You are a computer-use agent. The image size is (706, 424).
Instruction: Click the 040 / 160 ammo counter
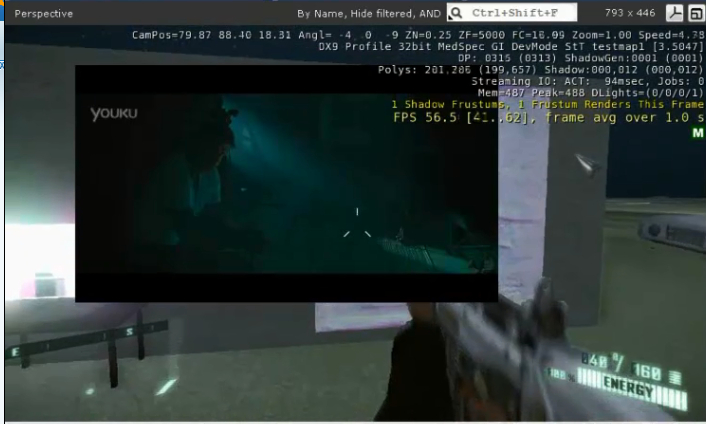(631, 367)
